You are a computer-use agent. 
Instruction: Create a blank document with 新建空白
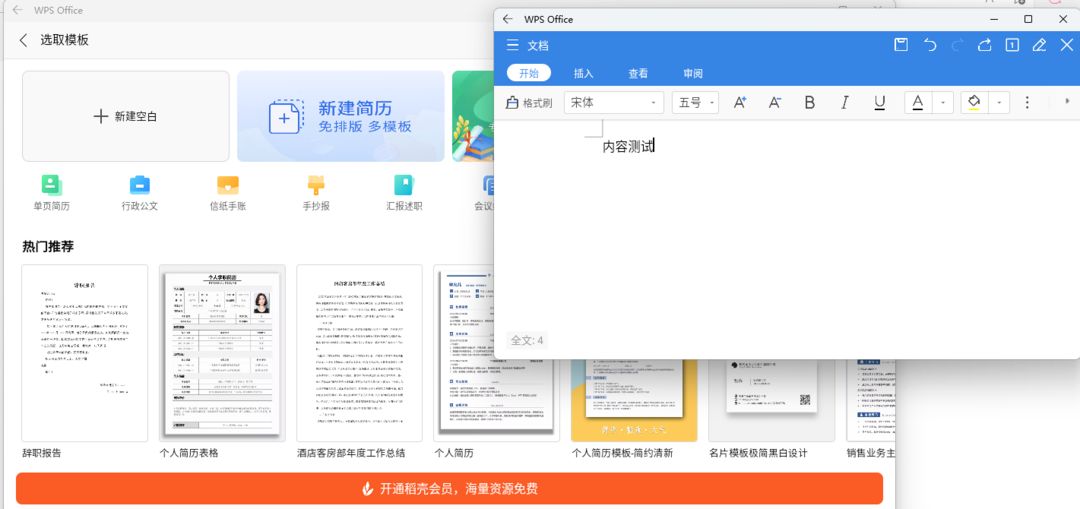[x=125, y=116]
